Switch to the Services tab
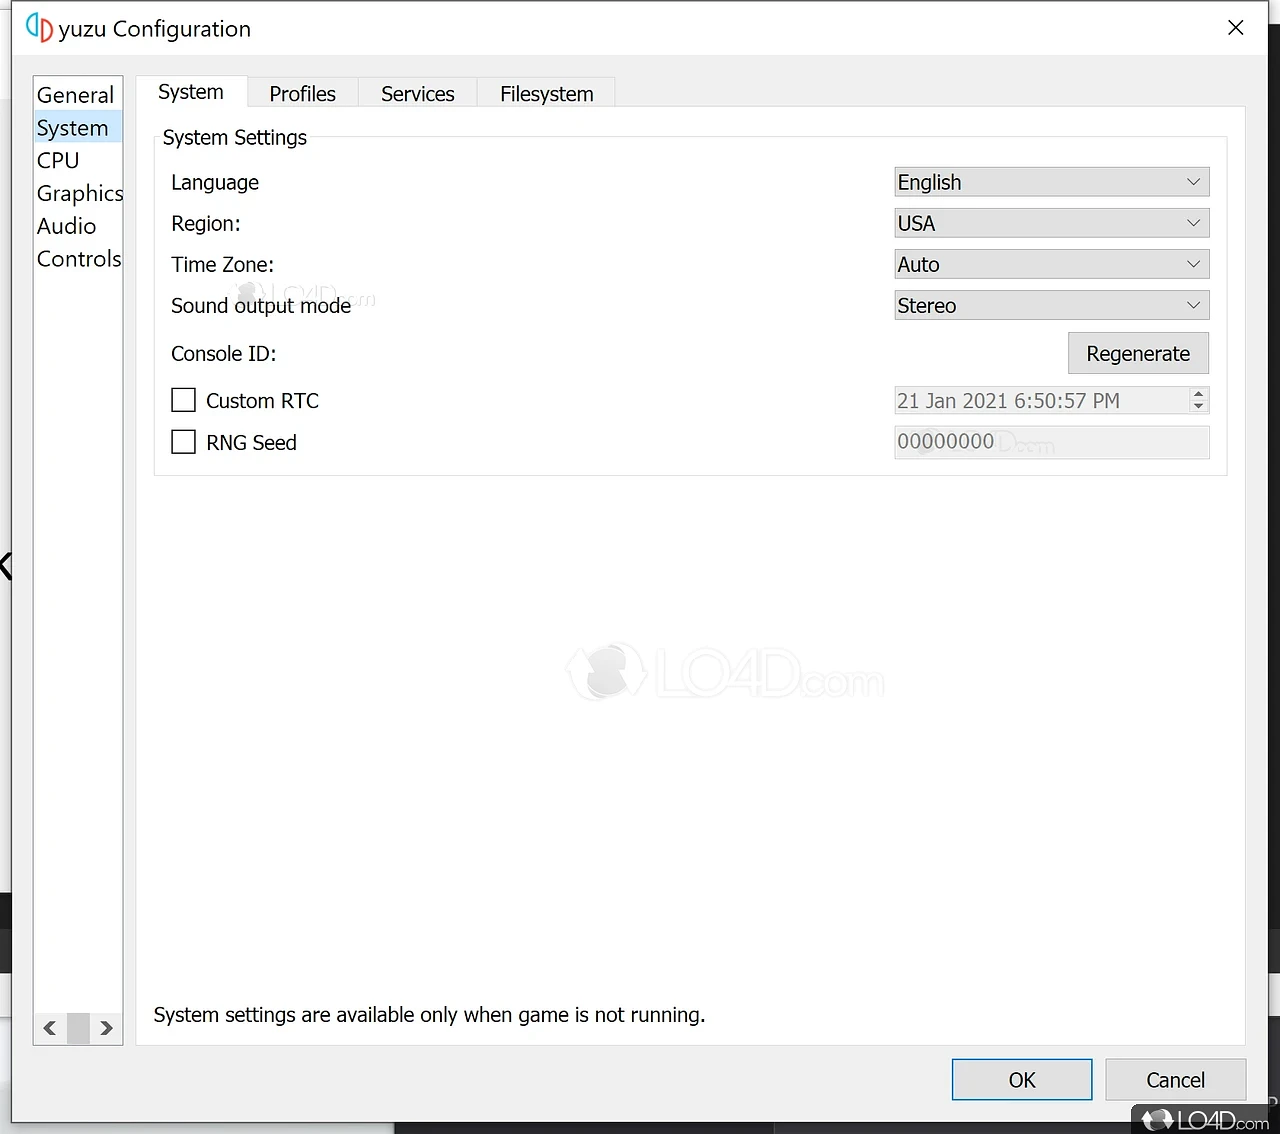This screenshot has height=1134, width=1280. point(418,94)
